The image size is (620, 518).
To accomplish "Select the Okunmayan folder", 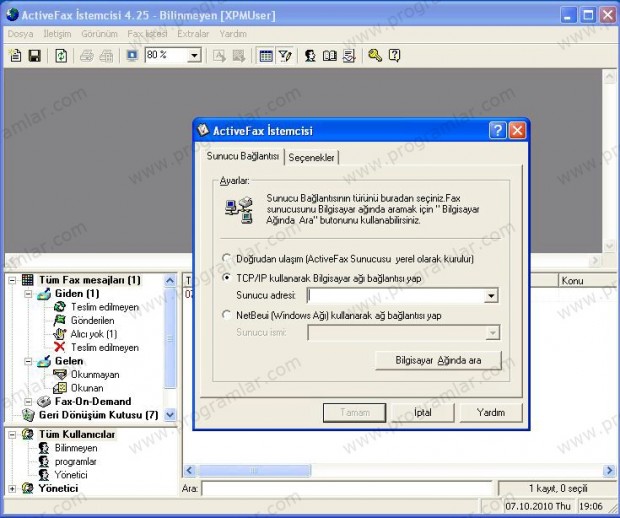I will click(95, 374).
